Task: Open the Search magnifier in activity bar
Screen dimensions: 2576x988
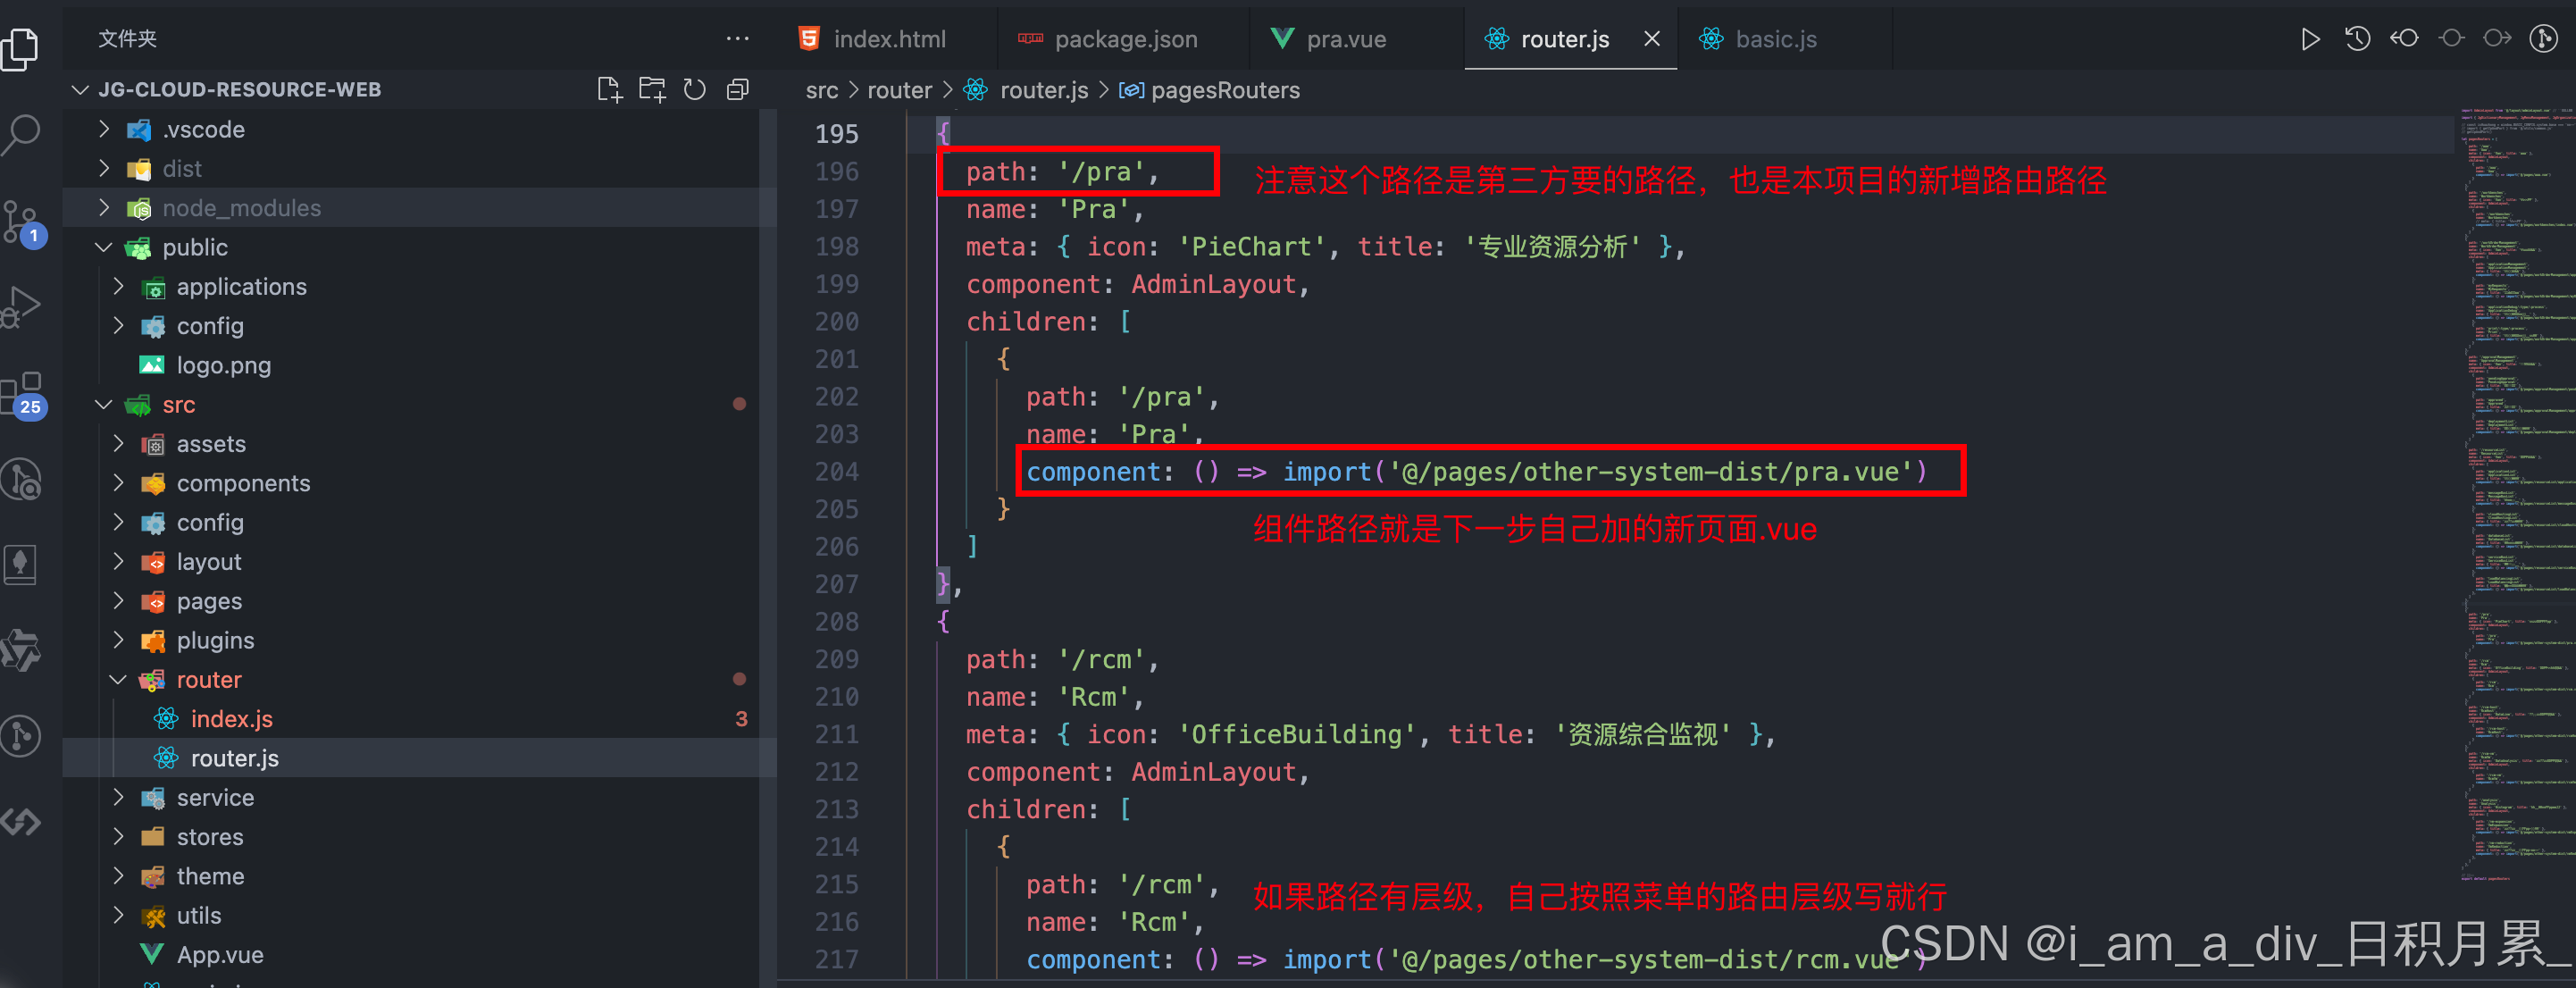Action: pyautogui.click(x=22, y=133)
